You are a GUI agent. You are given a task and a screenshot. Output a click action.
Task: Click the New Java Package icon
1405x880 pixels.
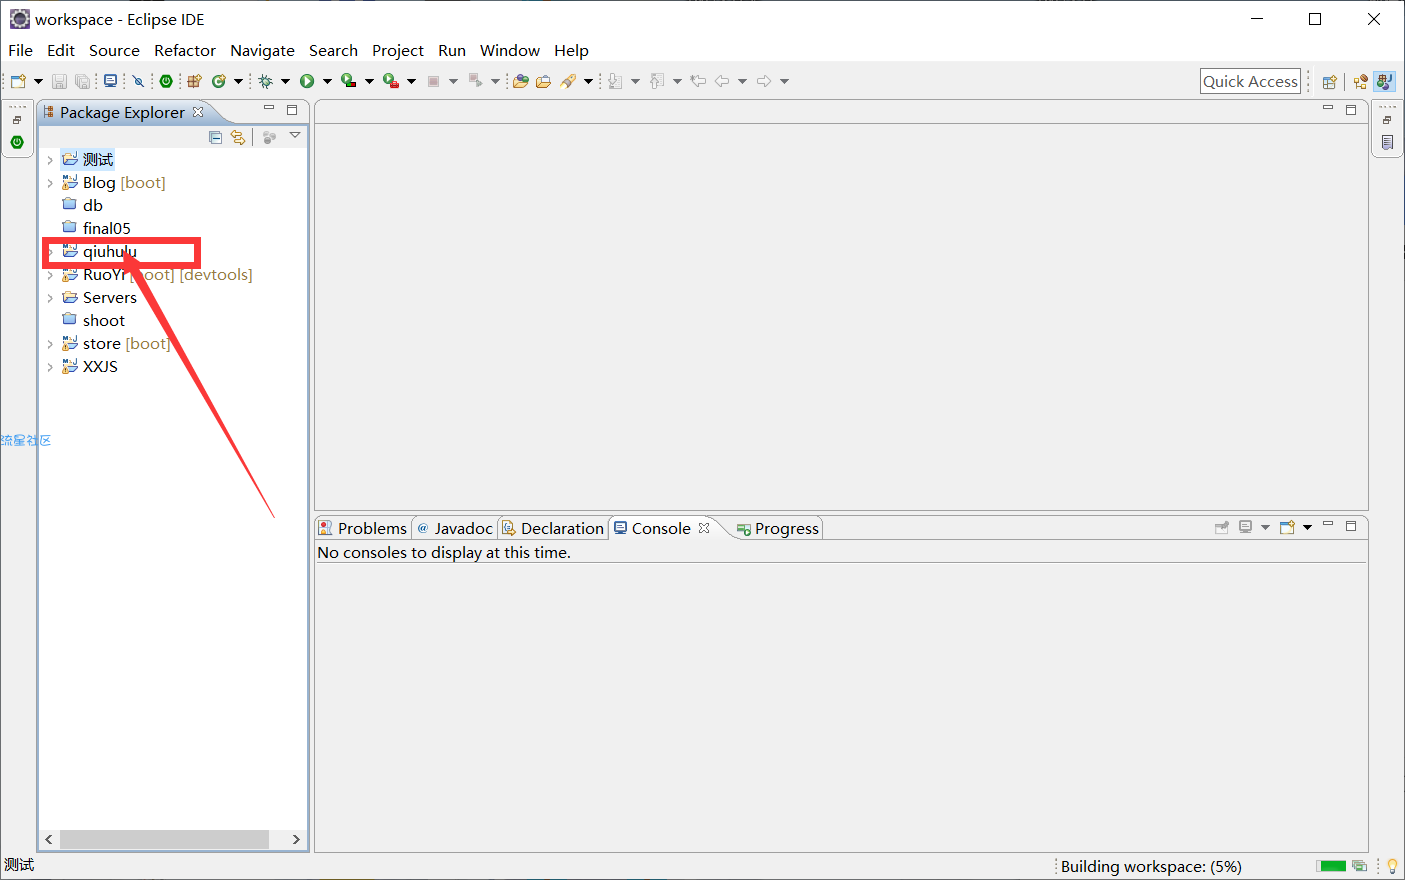pos(194,81)
